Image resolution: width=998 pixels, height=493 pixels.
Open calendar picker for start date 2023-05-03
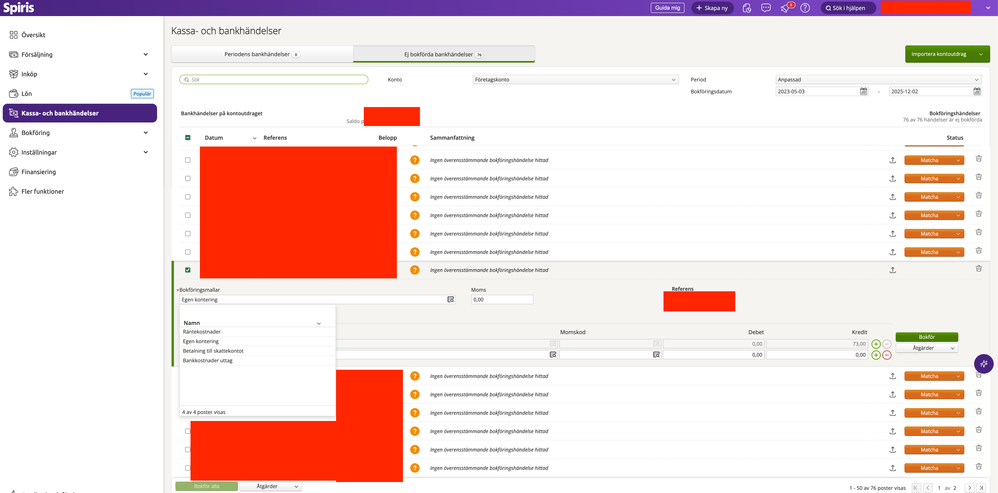(863, 91)
